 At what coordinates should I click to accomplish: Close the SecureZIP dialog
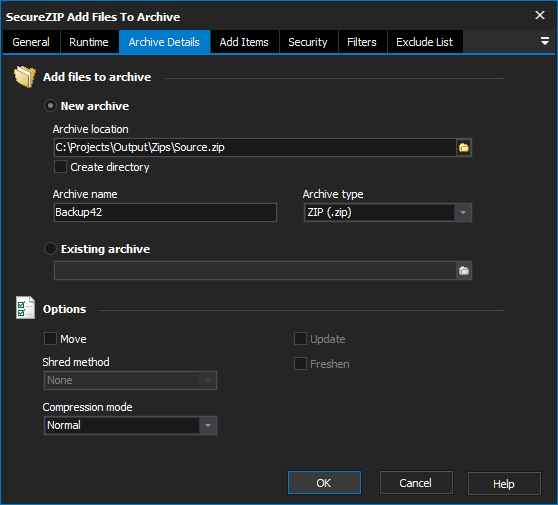[x=540, y=15]
